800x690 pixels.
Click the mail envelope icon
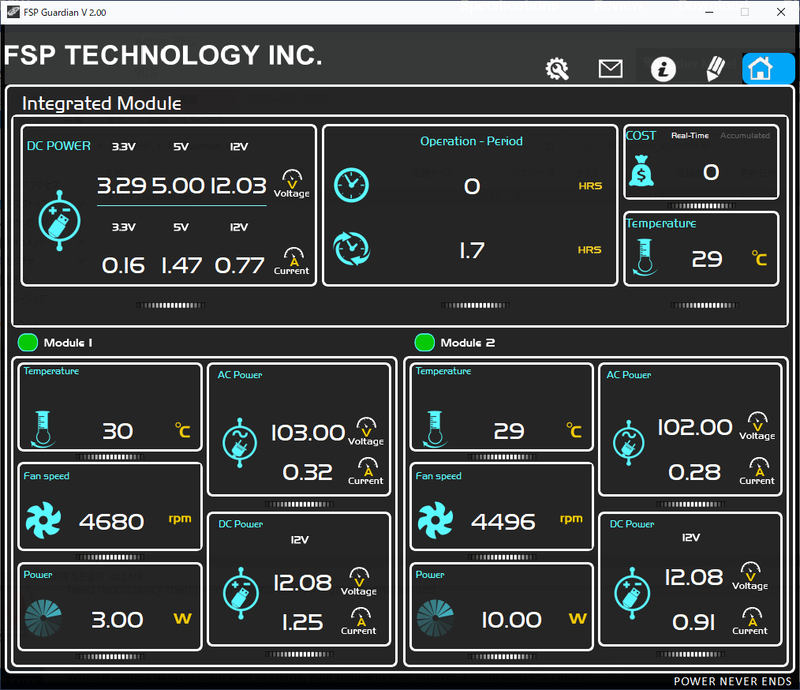pyautogui.click(x=610, y=68)
